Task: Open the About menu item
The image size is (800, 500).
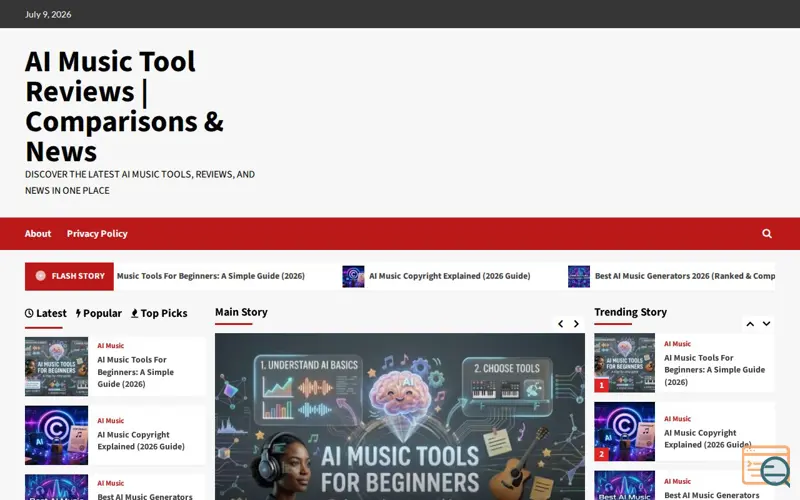Action: point(38,234)
